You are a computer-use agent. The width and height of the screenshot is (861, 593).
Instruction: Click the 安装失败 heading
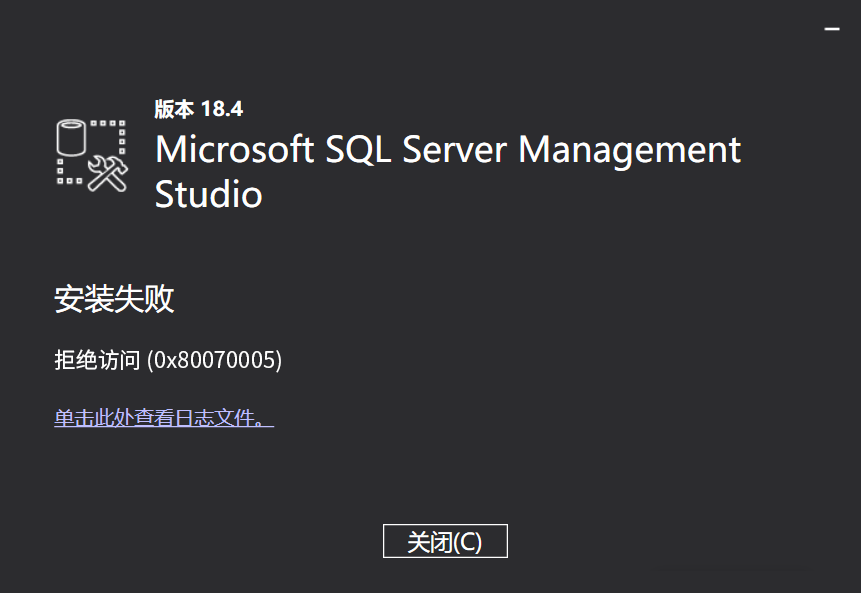(114, 299)
